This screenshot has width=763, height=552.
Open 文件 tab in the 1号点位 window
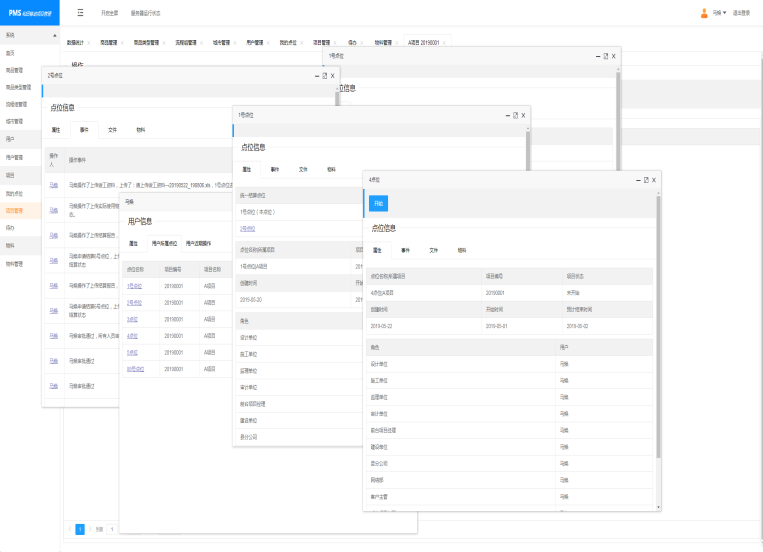302,170
